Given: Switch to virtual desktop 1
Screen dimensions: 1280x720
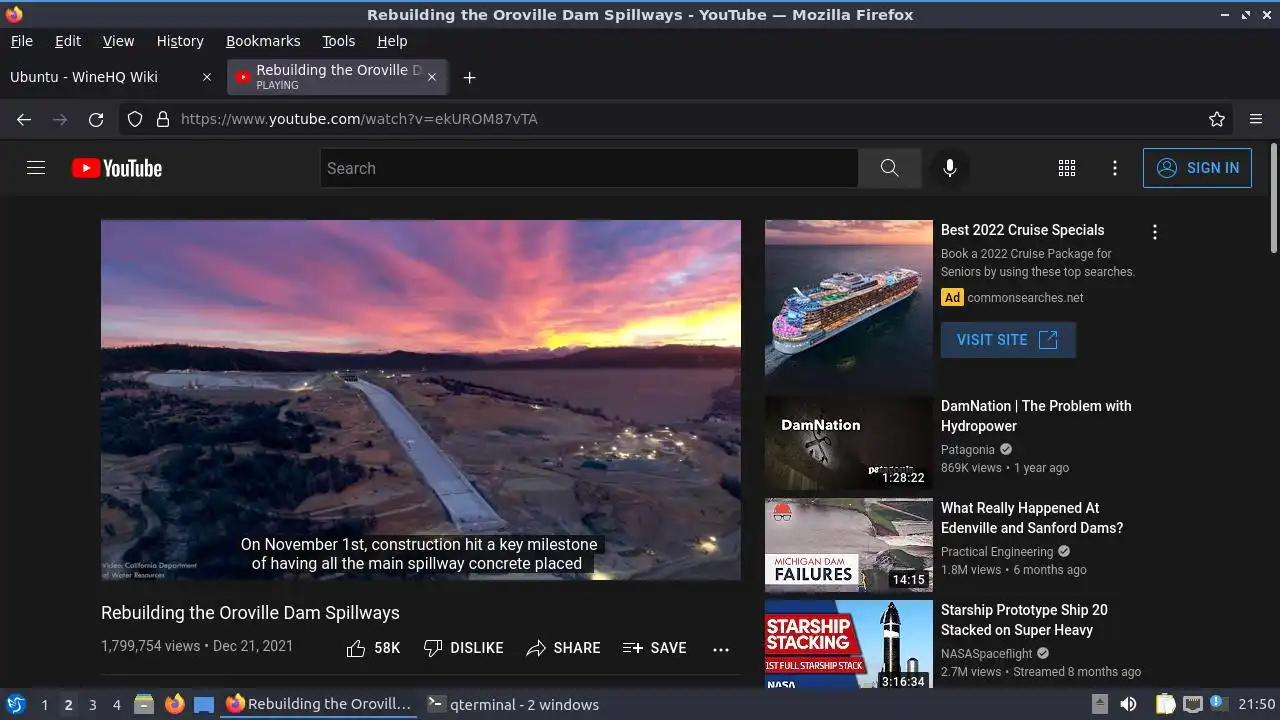Looking at the screenshot, I should (x=44, y=704).
